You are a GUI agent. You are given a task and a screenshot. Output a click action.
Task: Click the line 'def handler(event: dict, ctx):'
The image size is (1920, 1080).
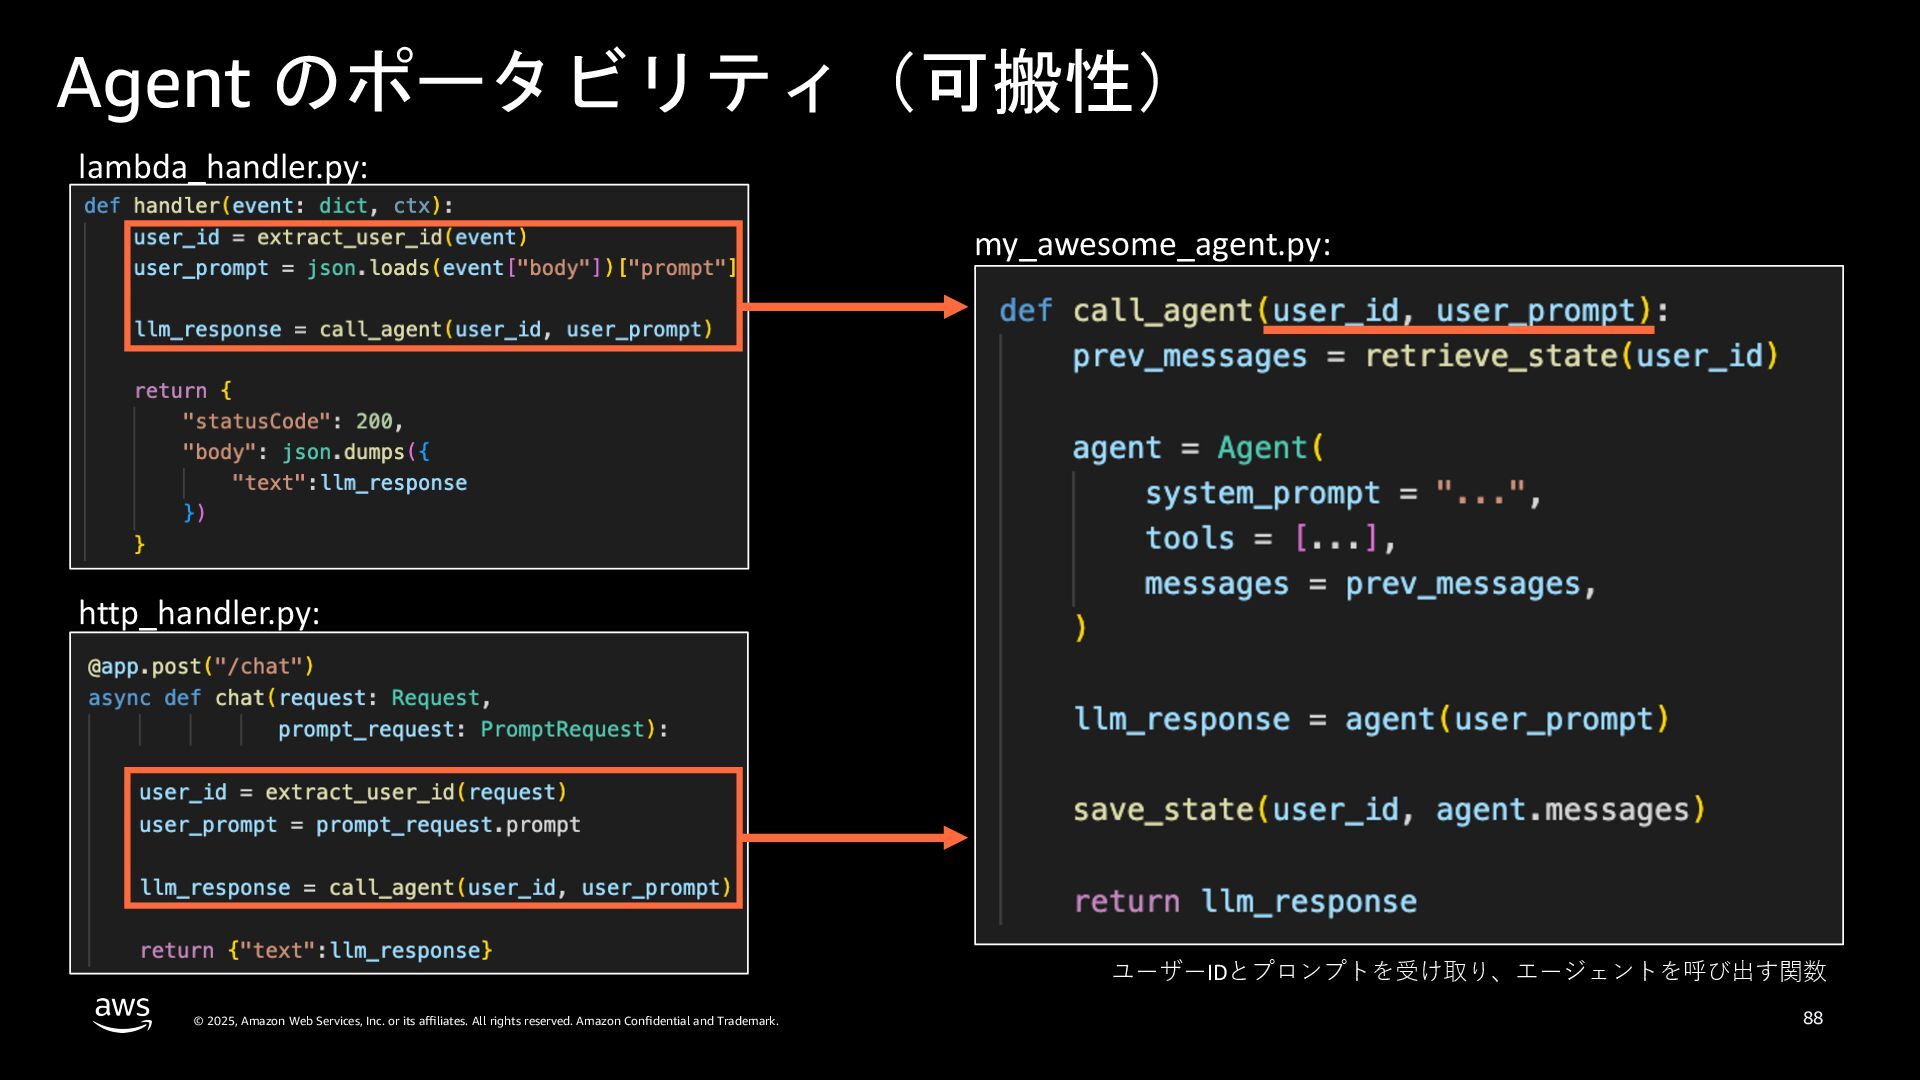click(x=269, y=206)
